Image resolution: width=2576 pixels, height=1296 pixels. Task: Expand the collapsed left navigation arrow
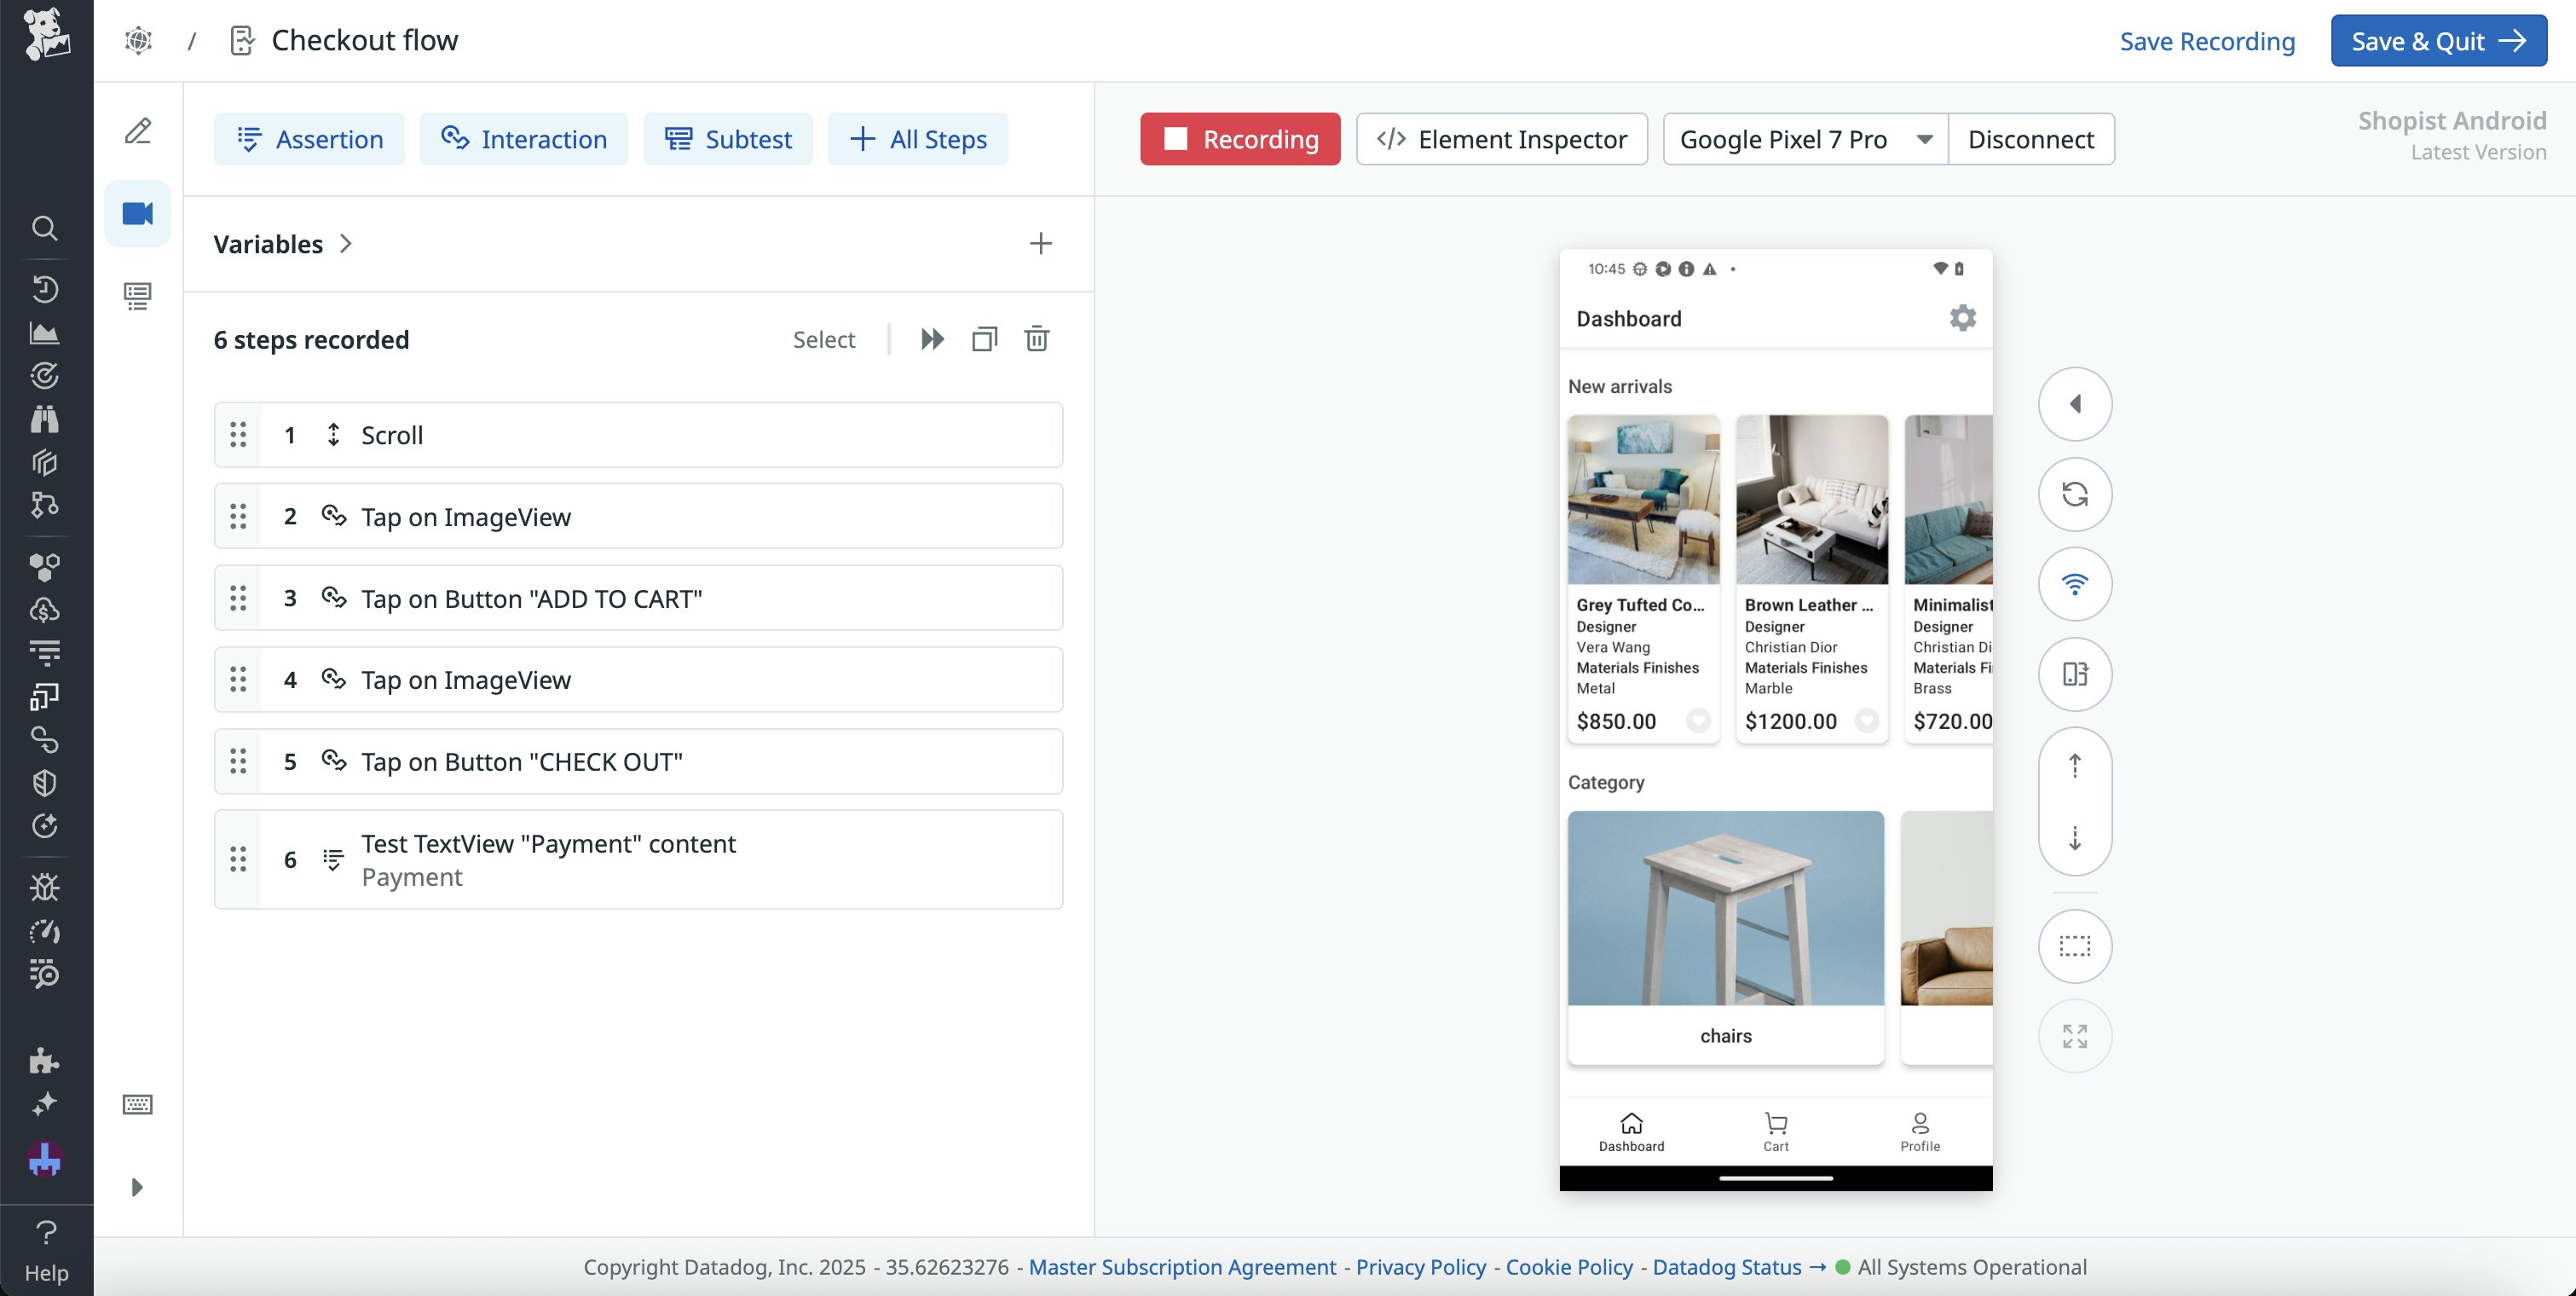[137, 1187]
